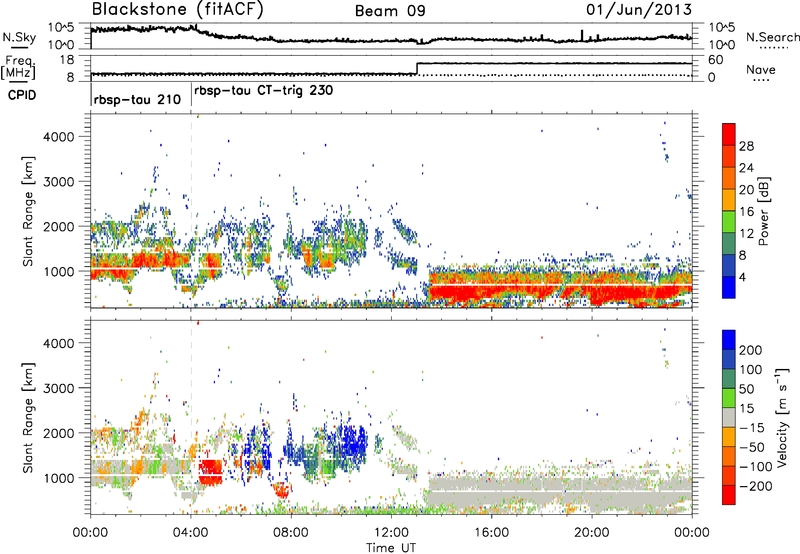Click the velocity panel 'Slant Range [km]' label

[28, 418]
